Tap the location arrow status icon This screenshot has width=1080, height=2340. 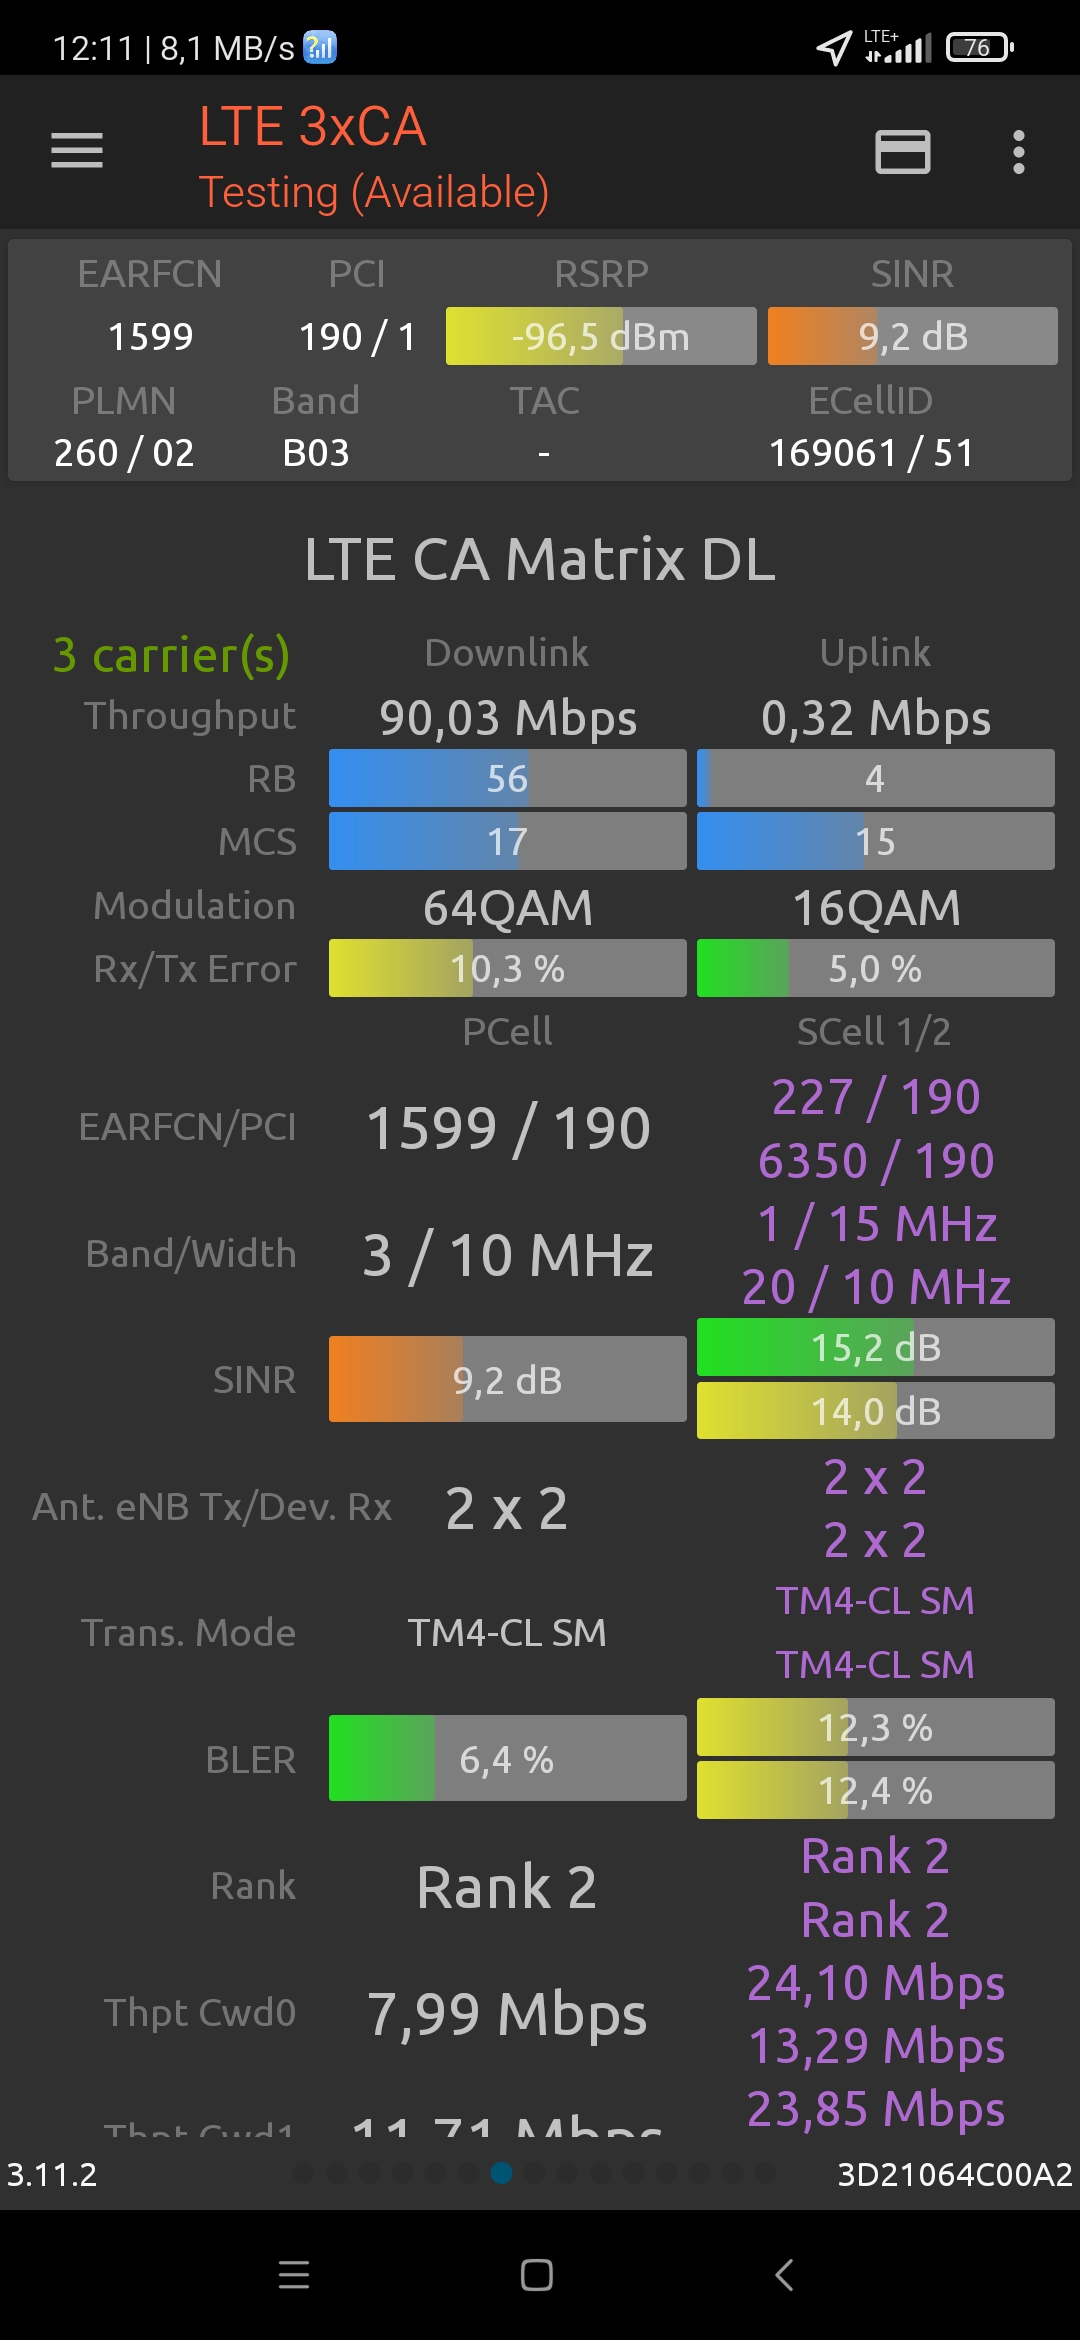[x=833, y=47]
